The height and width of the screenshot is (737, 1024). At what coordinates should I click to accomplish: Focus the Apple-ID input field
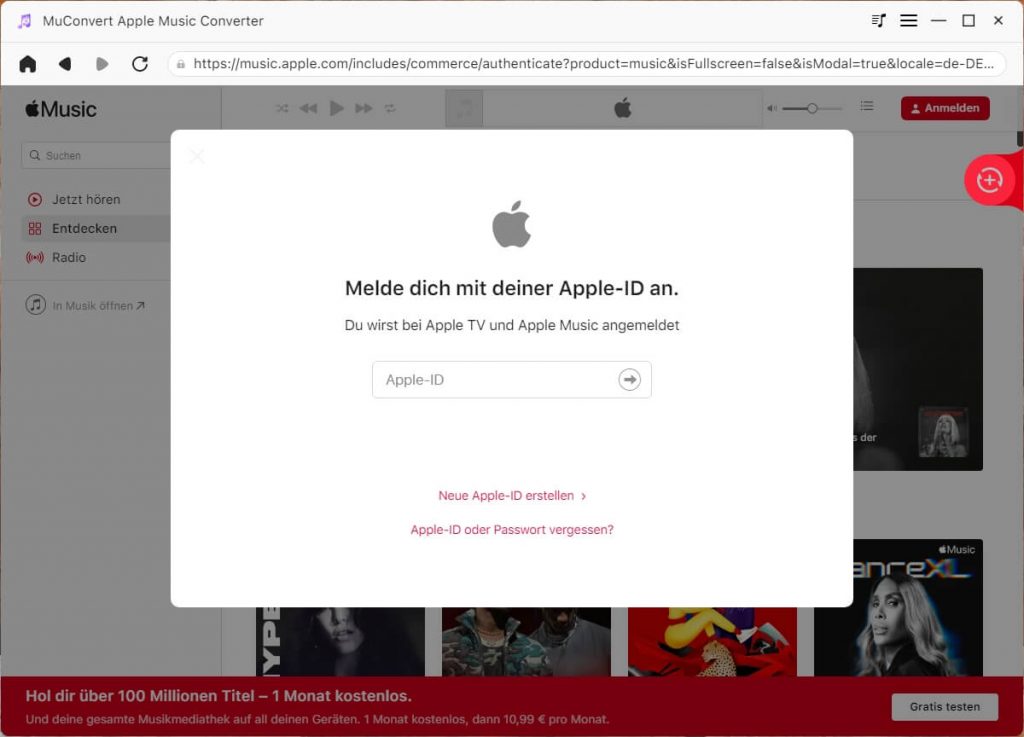pos(511,380)
